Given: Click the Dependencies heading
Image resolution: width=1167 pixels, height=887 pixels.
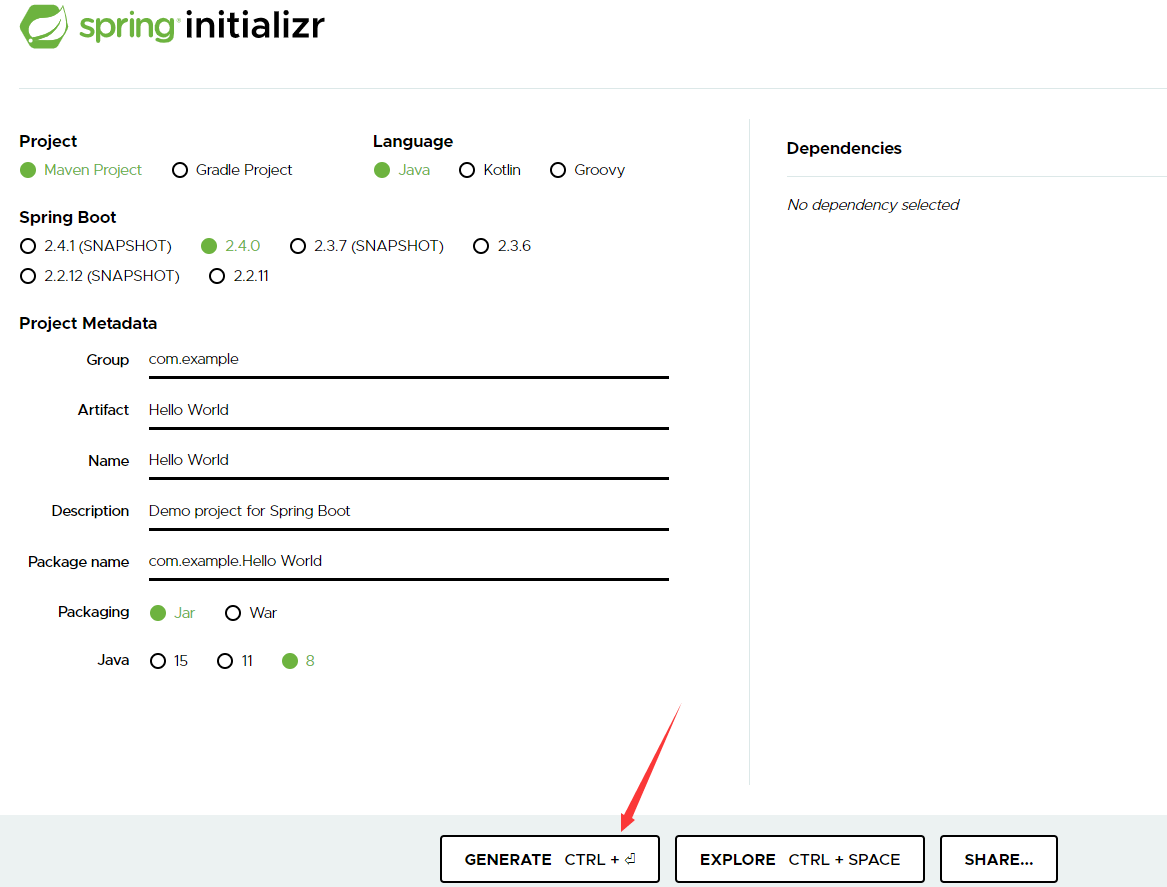Looking at the screenshot, I should [x=844, y=148].
